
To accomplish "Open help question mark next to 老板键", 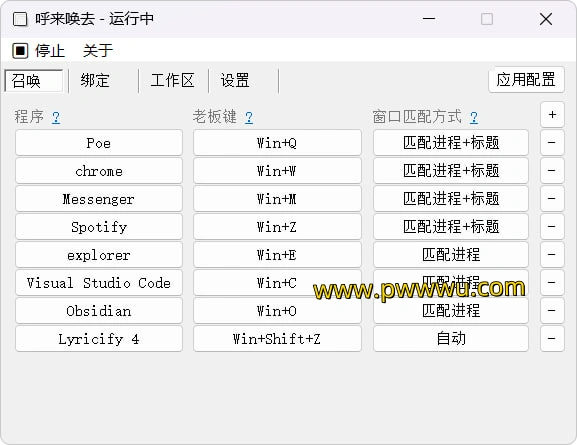I will pos(249,117).
